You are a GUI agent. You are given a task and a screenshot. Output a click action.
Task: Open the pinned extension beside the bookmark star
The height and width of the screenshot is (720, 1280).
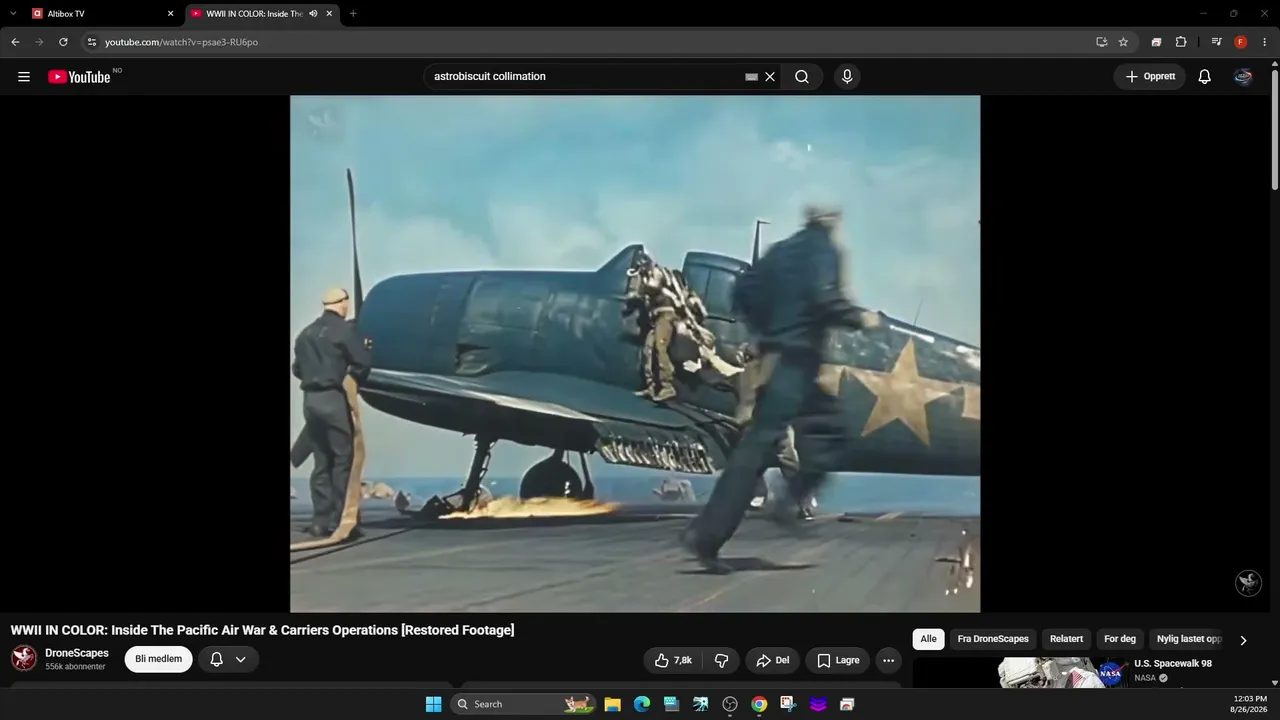coord(1156,42)
